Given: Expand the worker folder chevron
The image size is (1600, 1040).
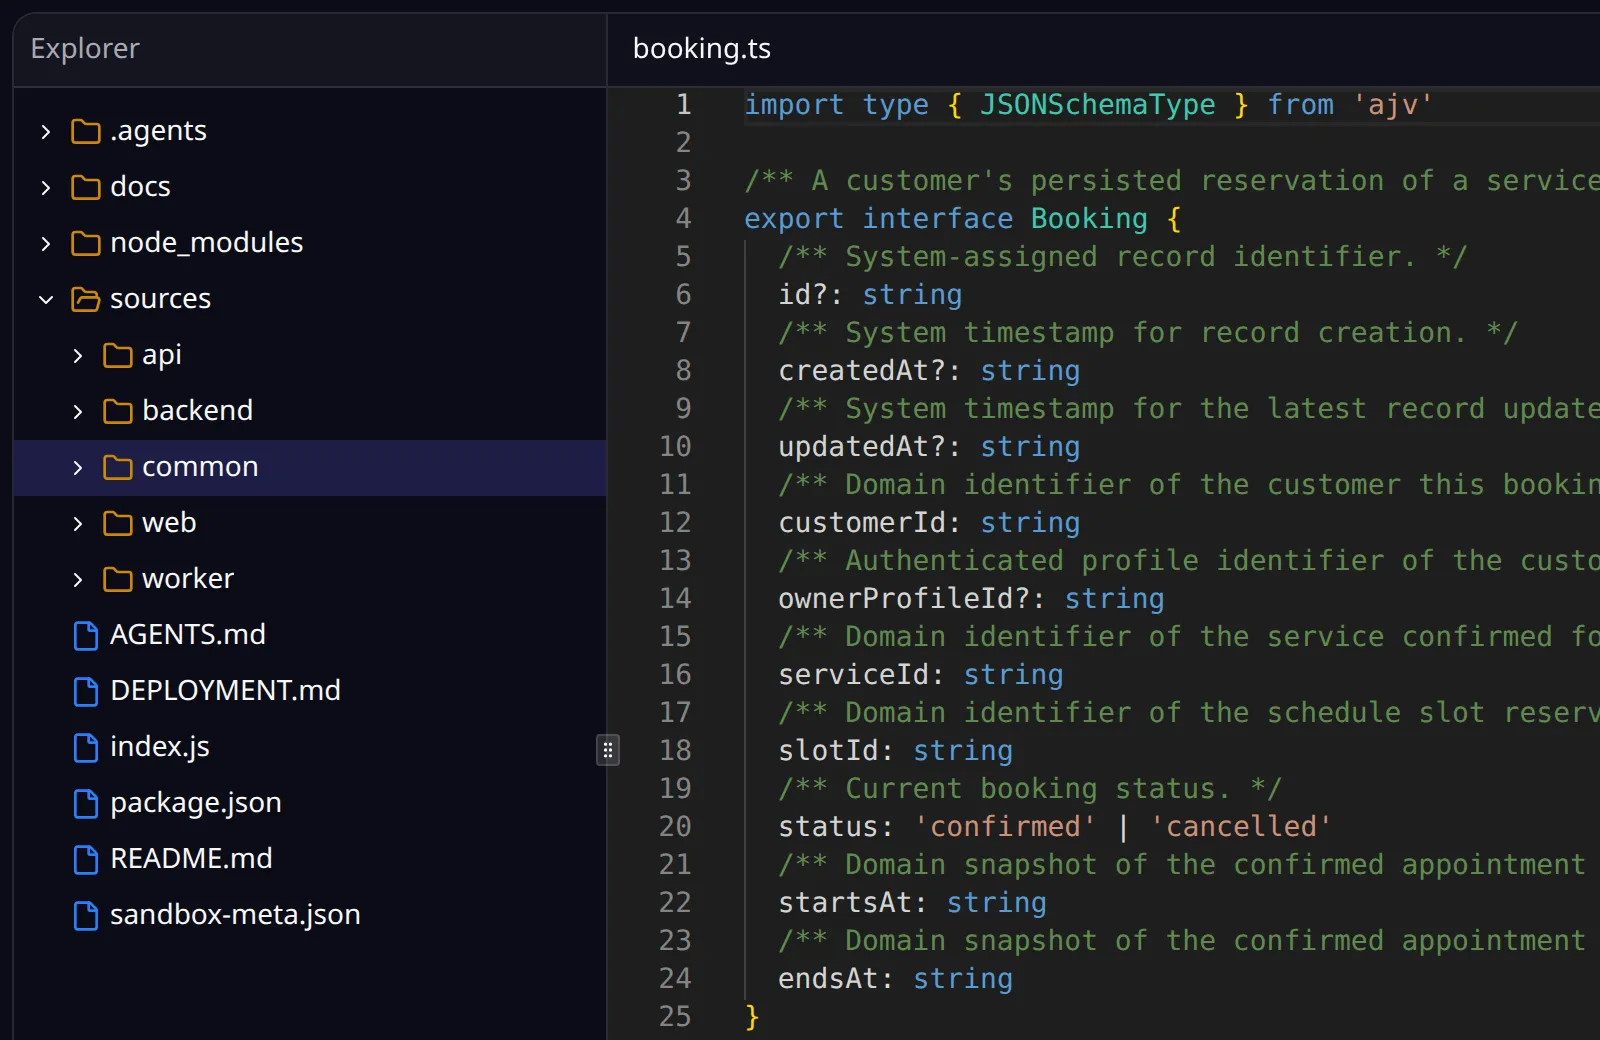Looking at the screenshot, I should click(77, 579).
